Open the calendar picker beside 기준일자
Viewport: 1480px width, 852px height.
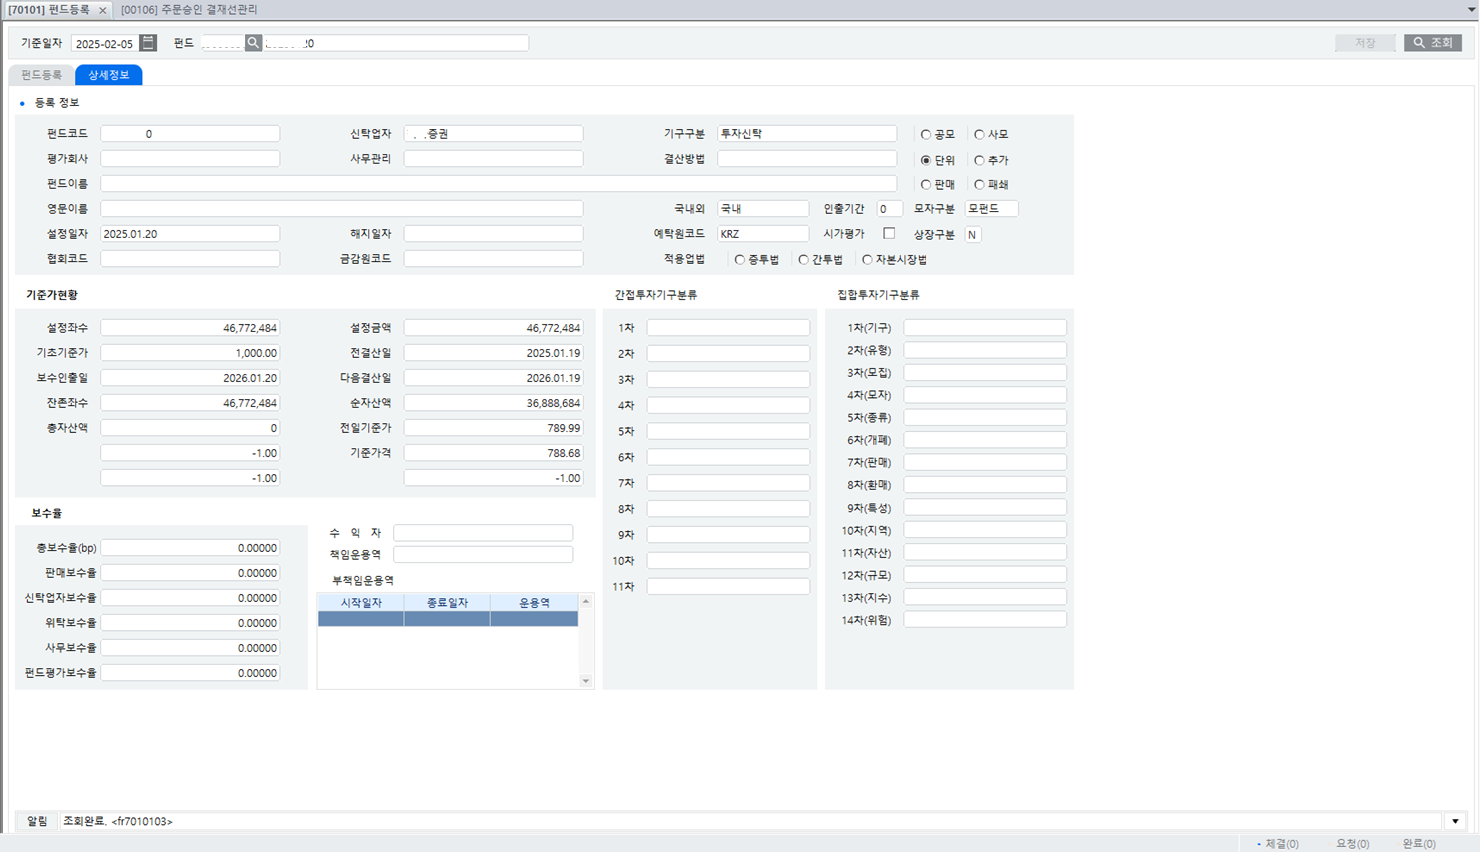click(x=148, y=43)
